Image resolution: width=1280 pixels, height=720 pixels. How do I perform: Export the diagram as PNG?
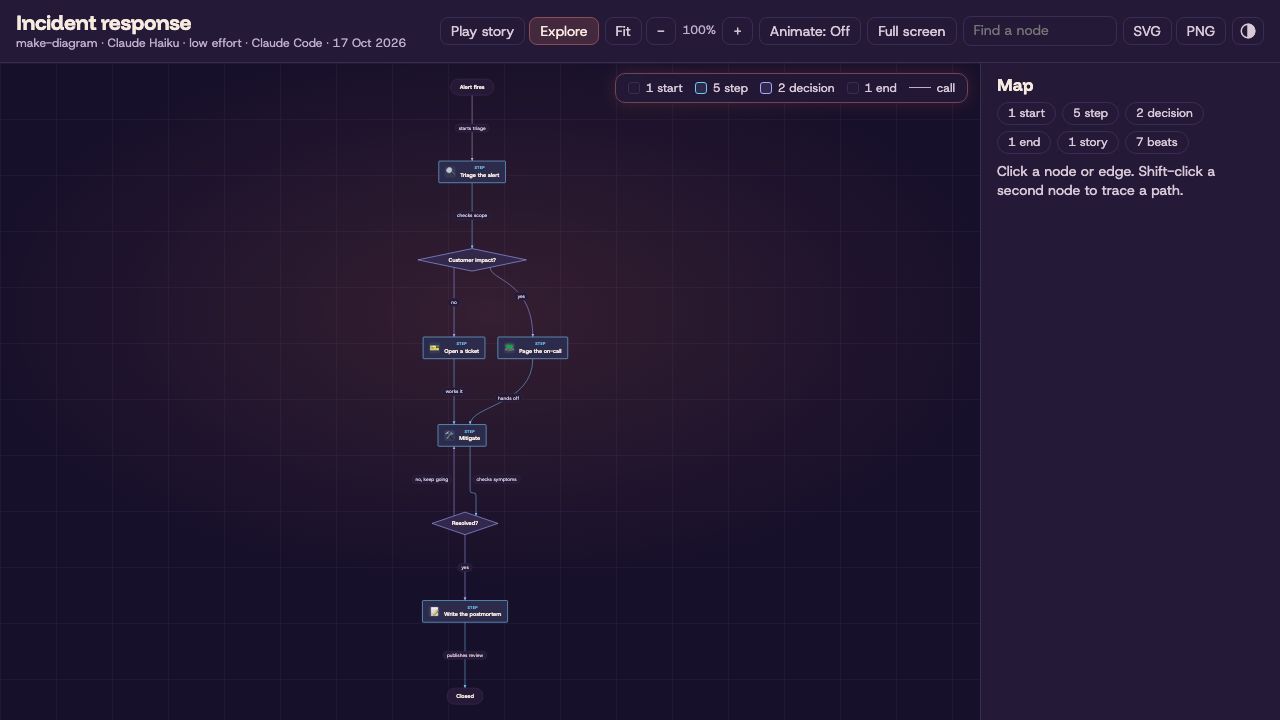1201,31
